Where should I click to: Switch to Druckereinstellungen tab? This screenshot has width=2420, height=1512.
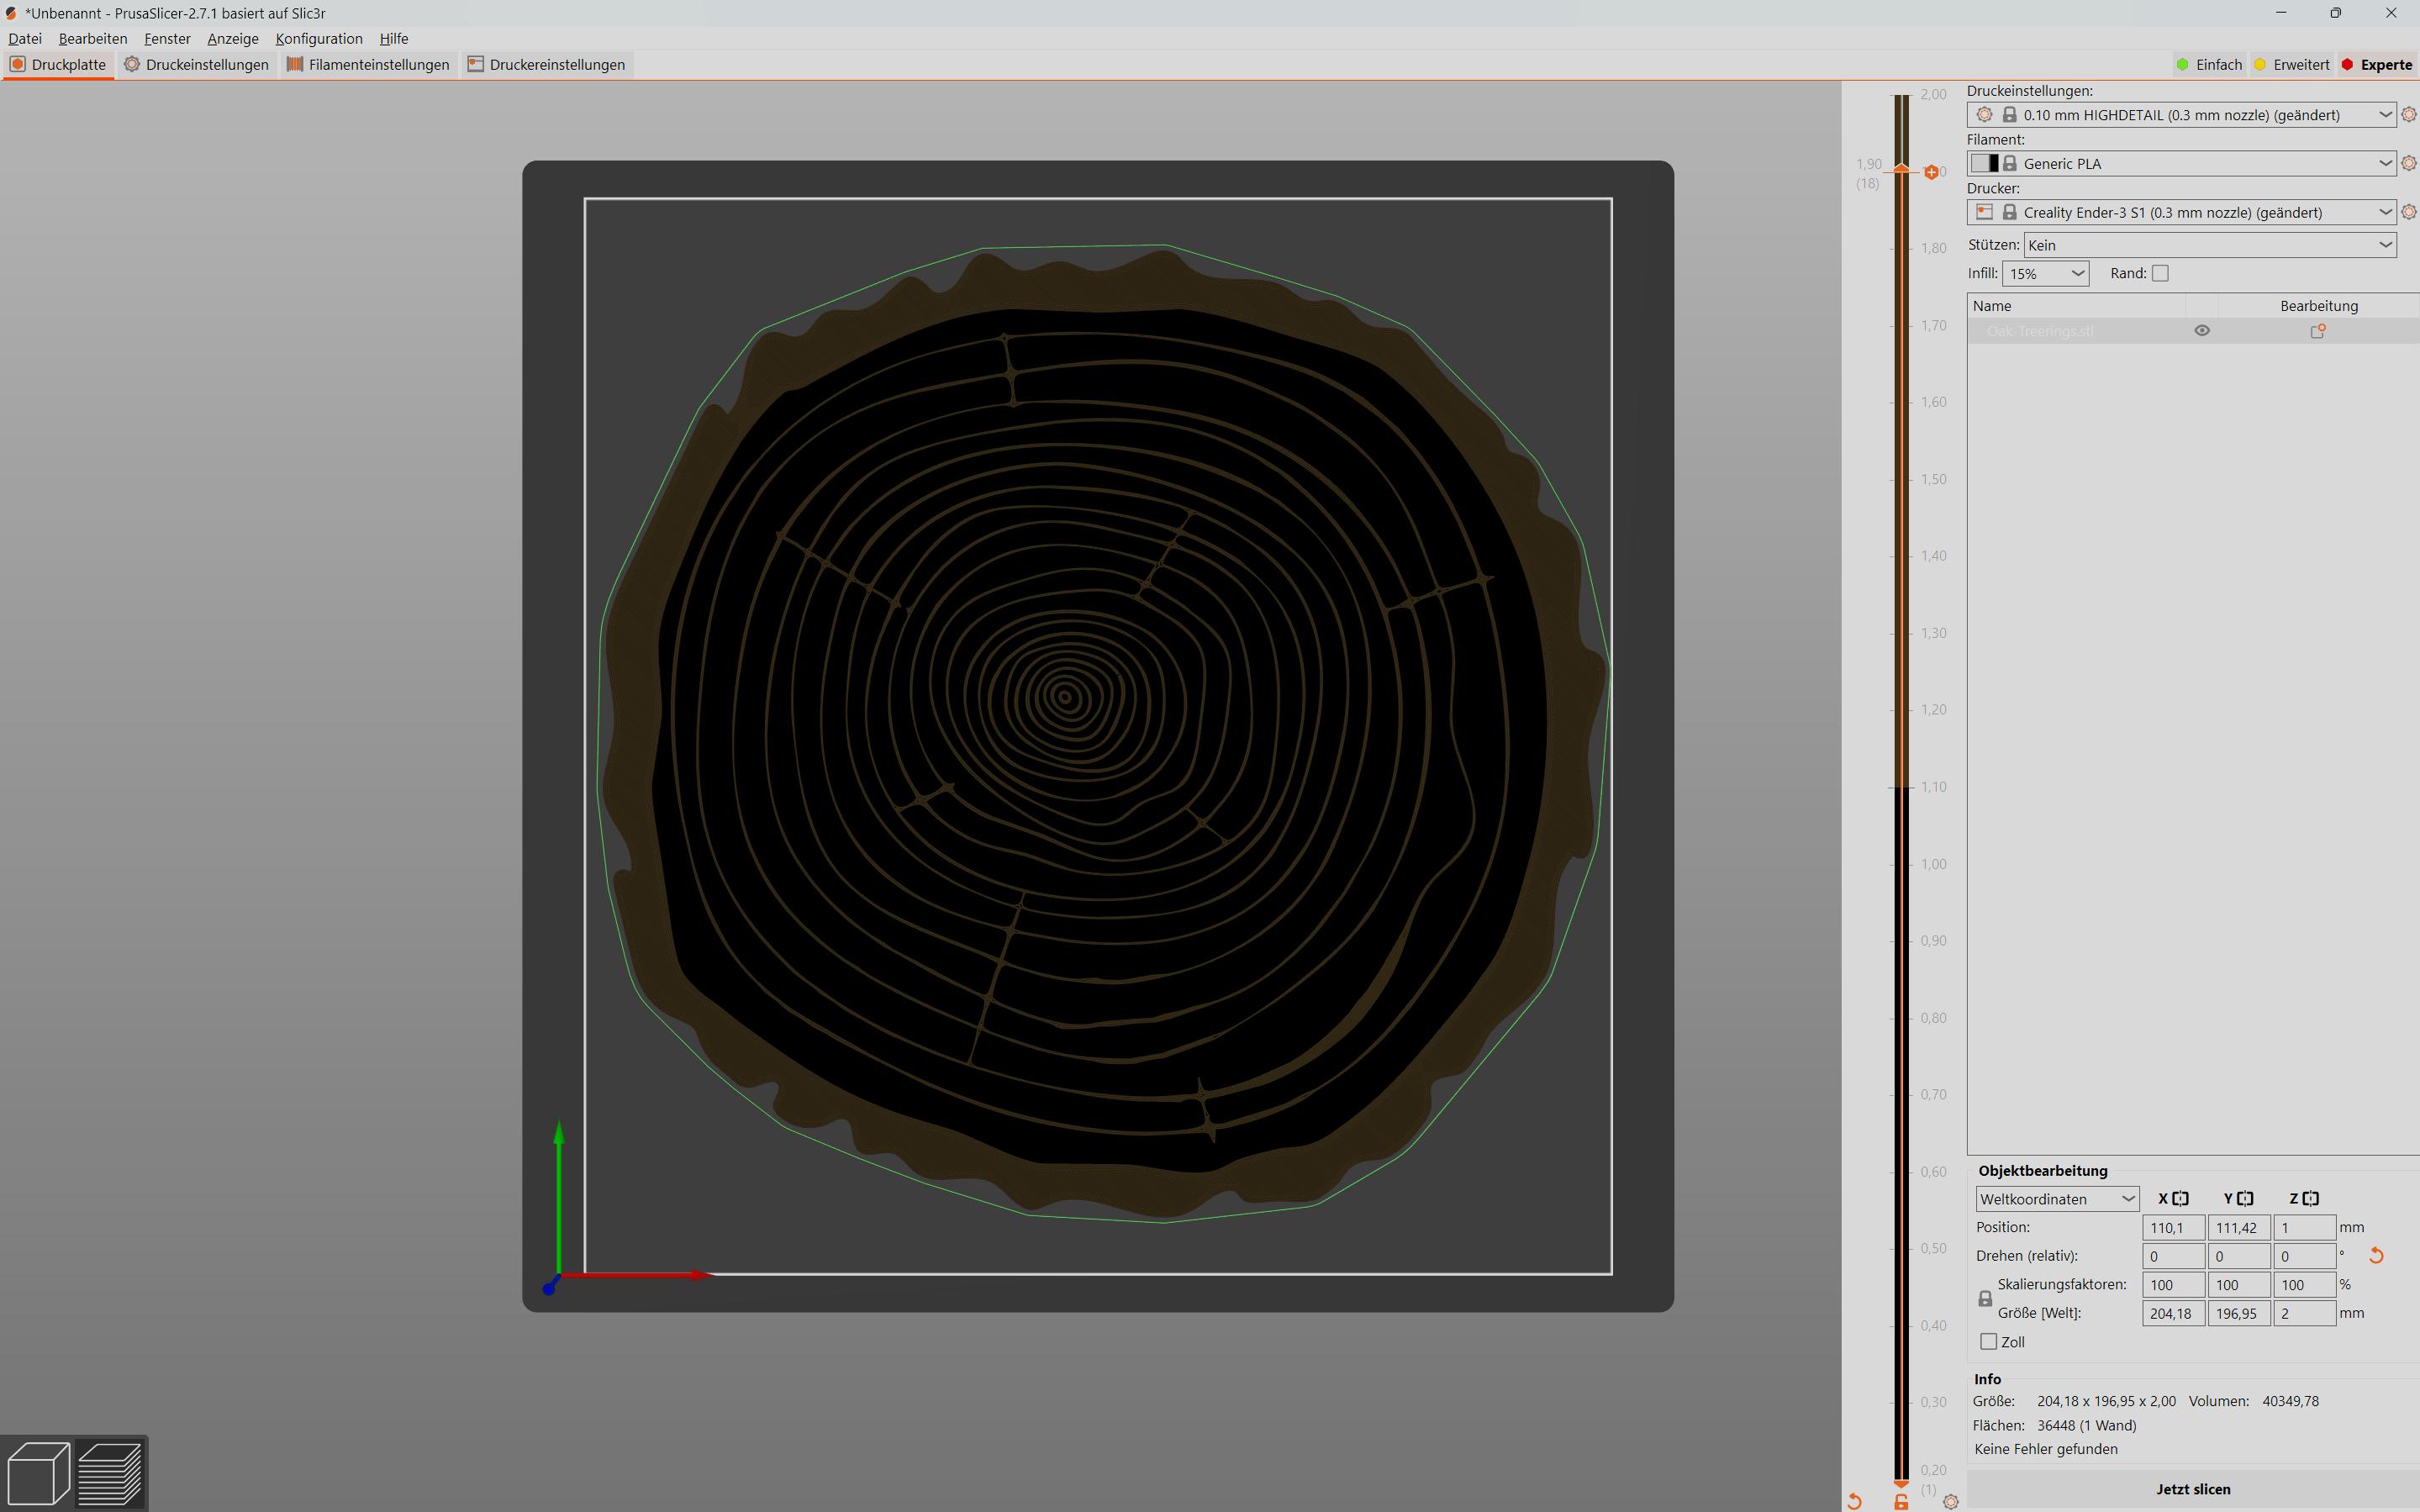[x=547, y=65]
